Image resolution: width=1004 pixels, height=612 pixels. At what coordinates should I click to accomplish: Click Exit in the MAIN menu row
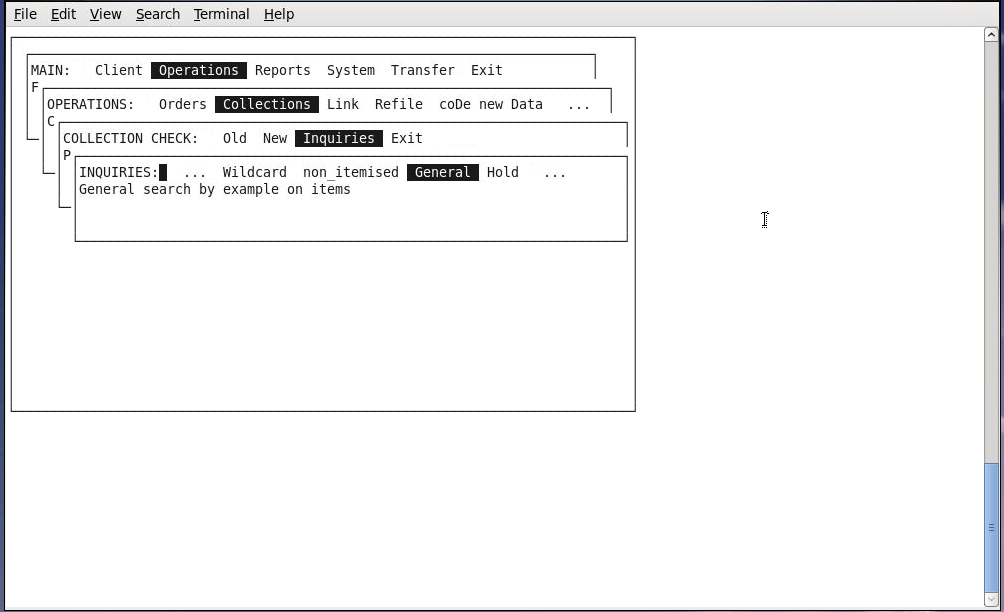point(486,70)
